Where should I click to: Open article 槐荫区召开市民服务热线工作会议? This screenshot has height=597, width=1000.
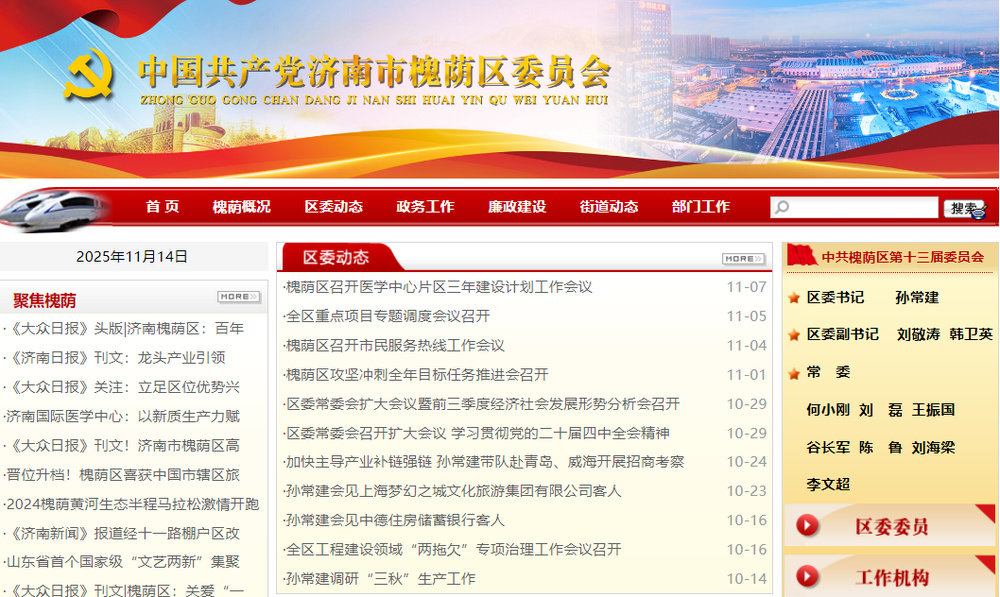[x=395, y=346]
